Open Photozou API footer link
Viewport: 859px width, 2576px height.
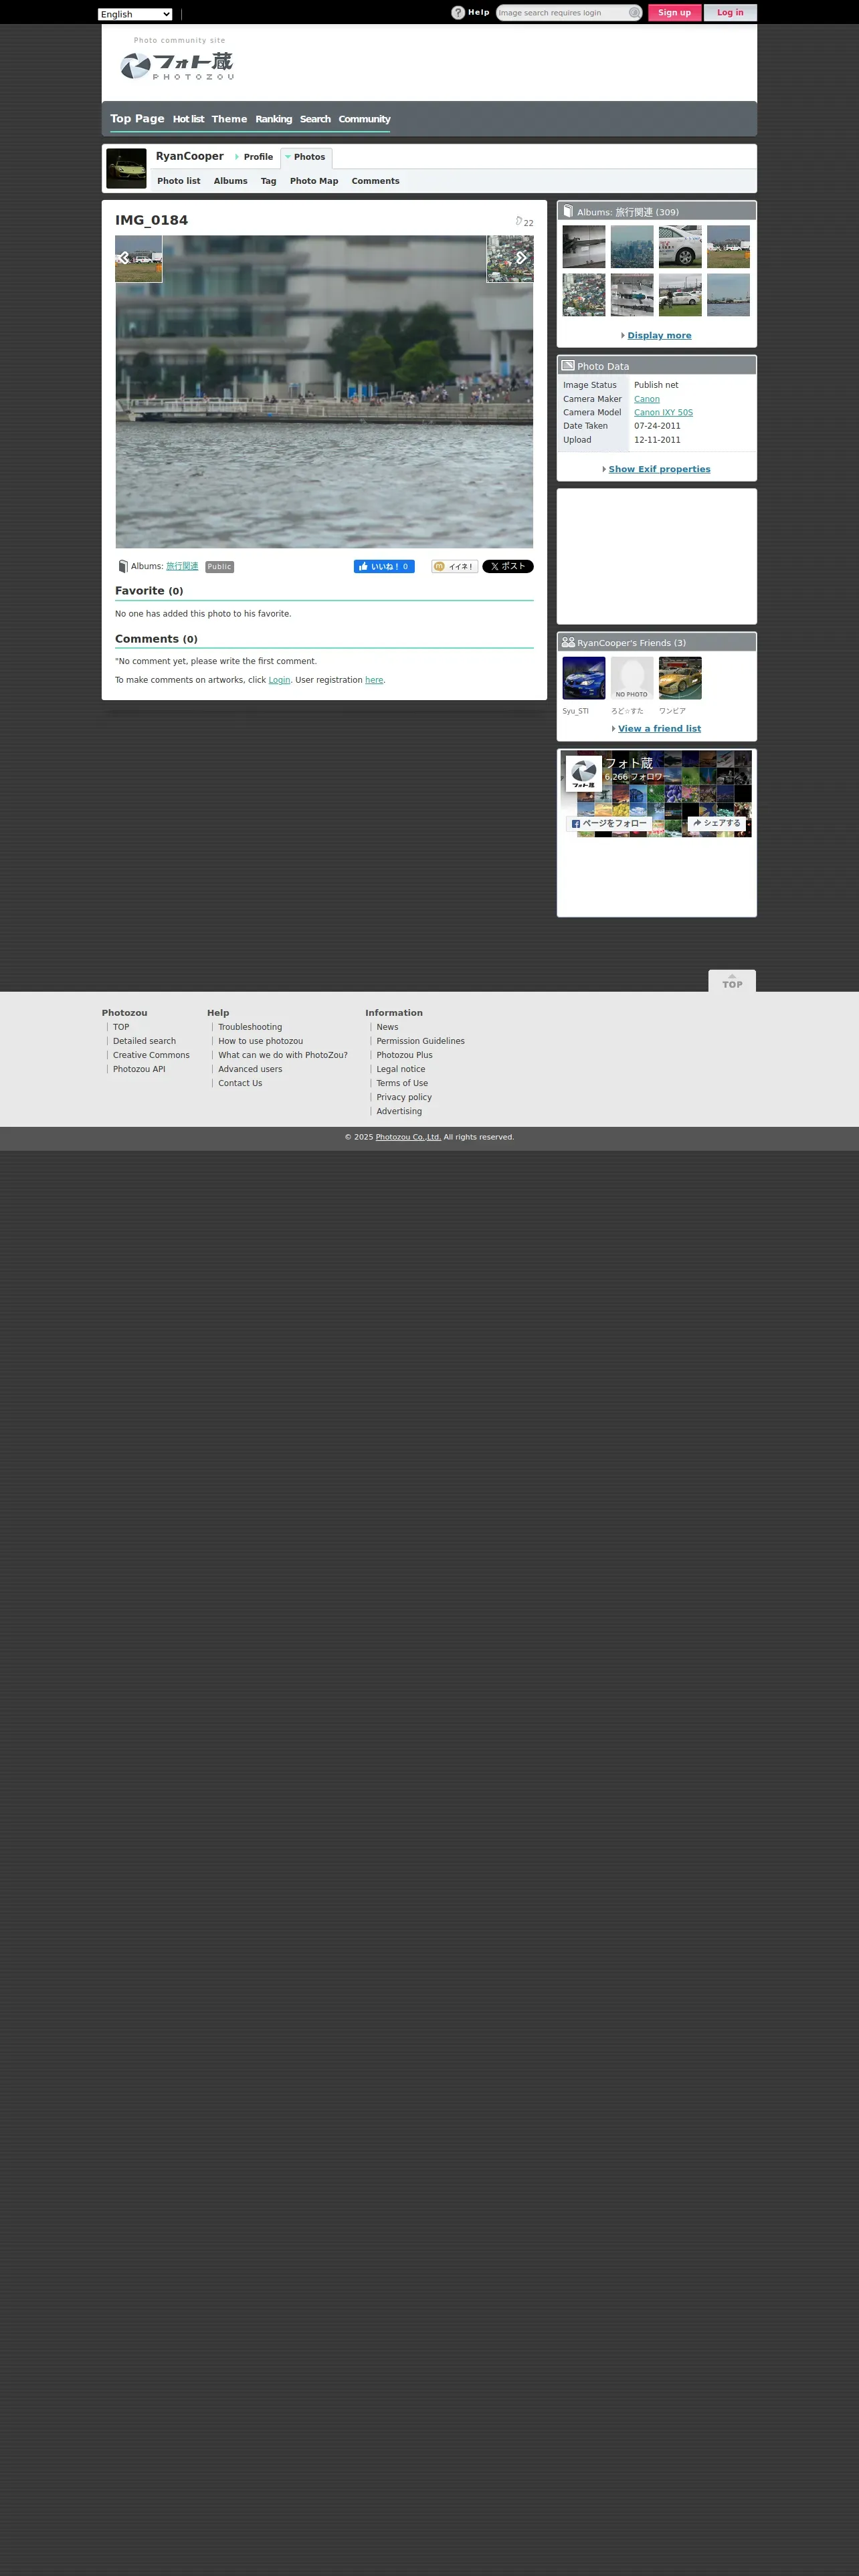pyautogui.click(x=139, y=1069)
